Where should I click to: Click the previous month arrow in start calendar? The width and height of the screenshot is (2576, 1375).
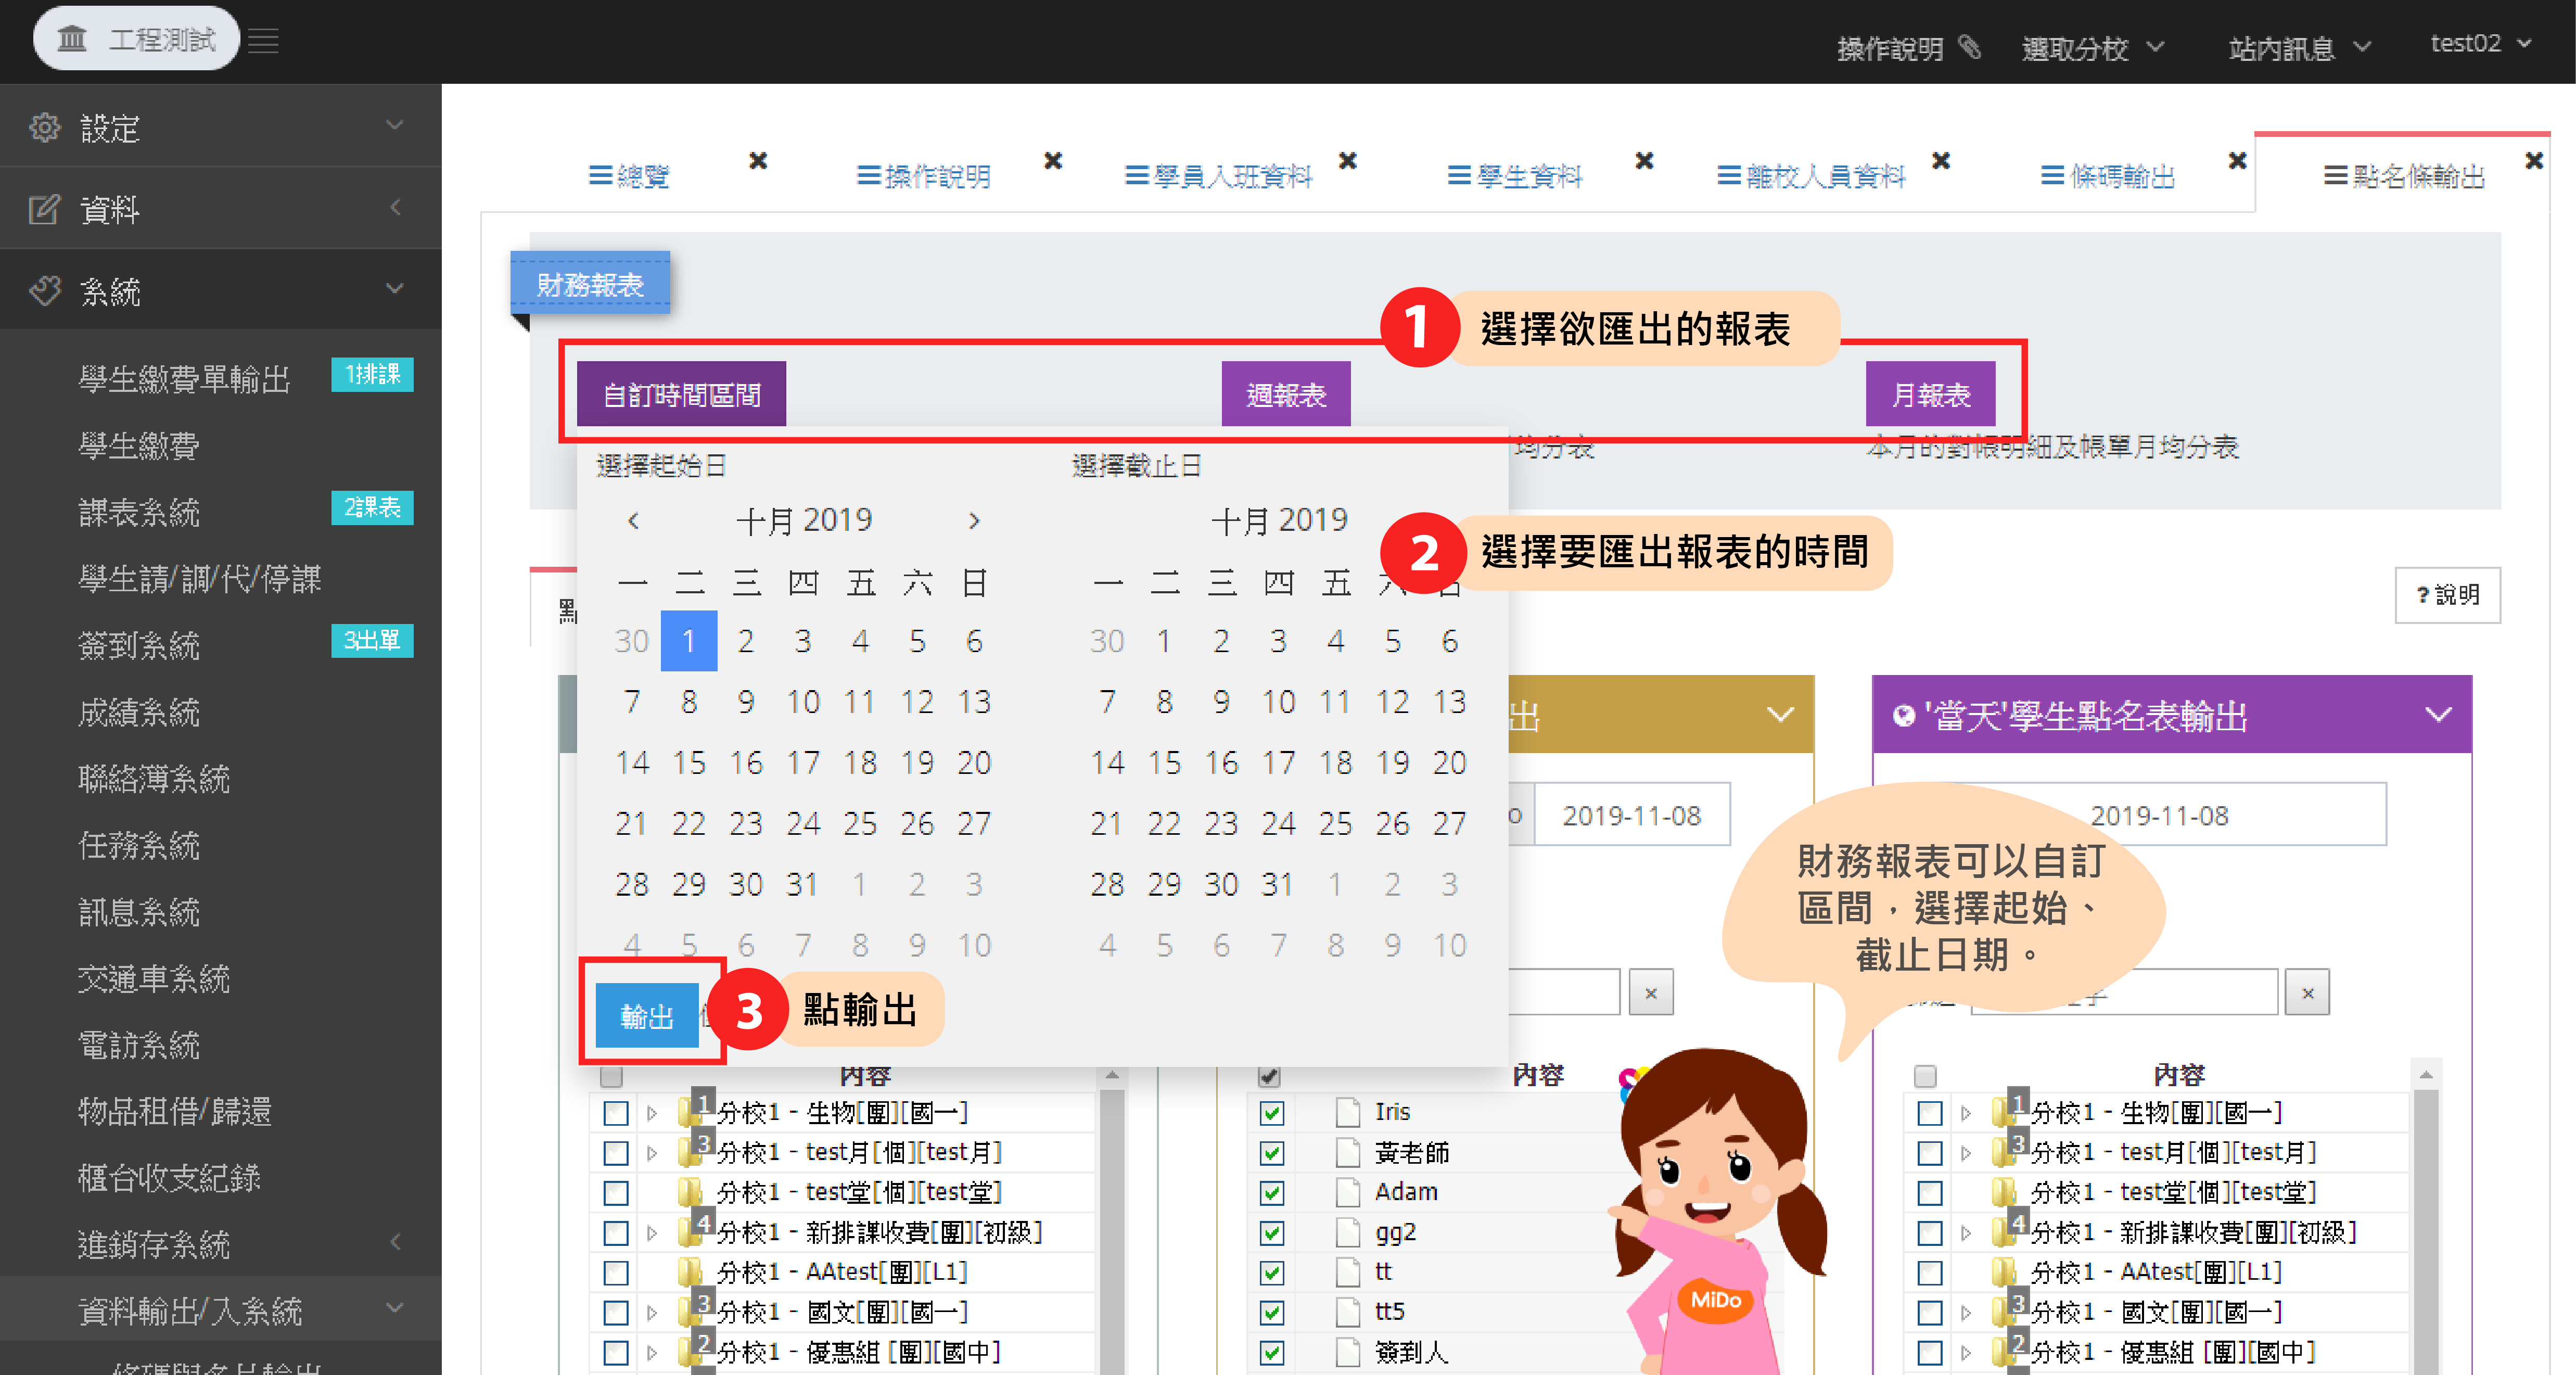tap(633, 521)
